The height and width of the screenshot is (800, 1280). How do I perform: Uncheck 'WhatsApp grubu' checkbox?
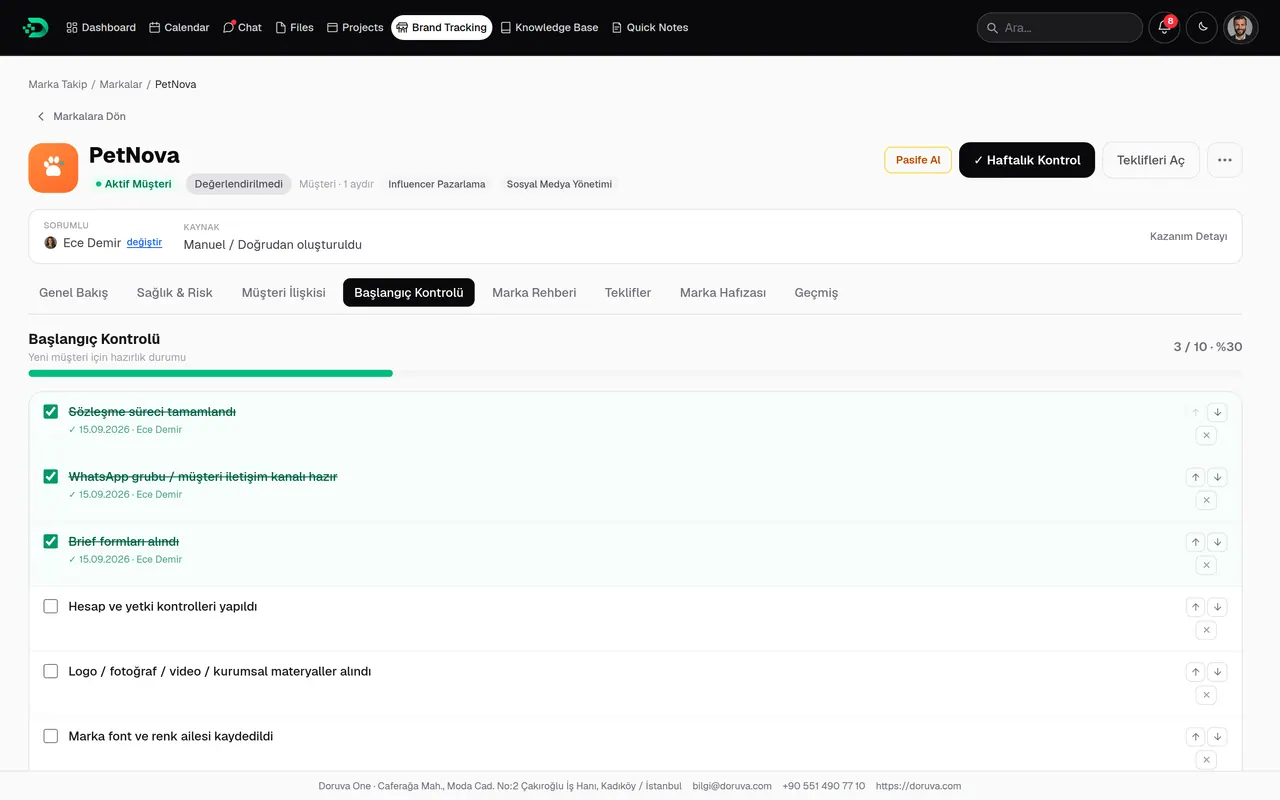click(51, 476)
